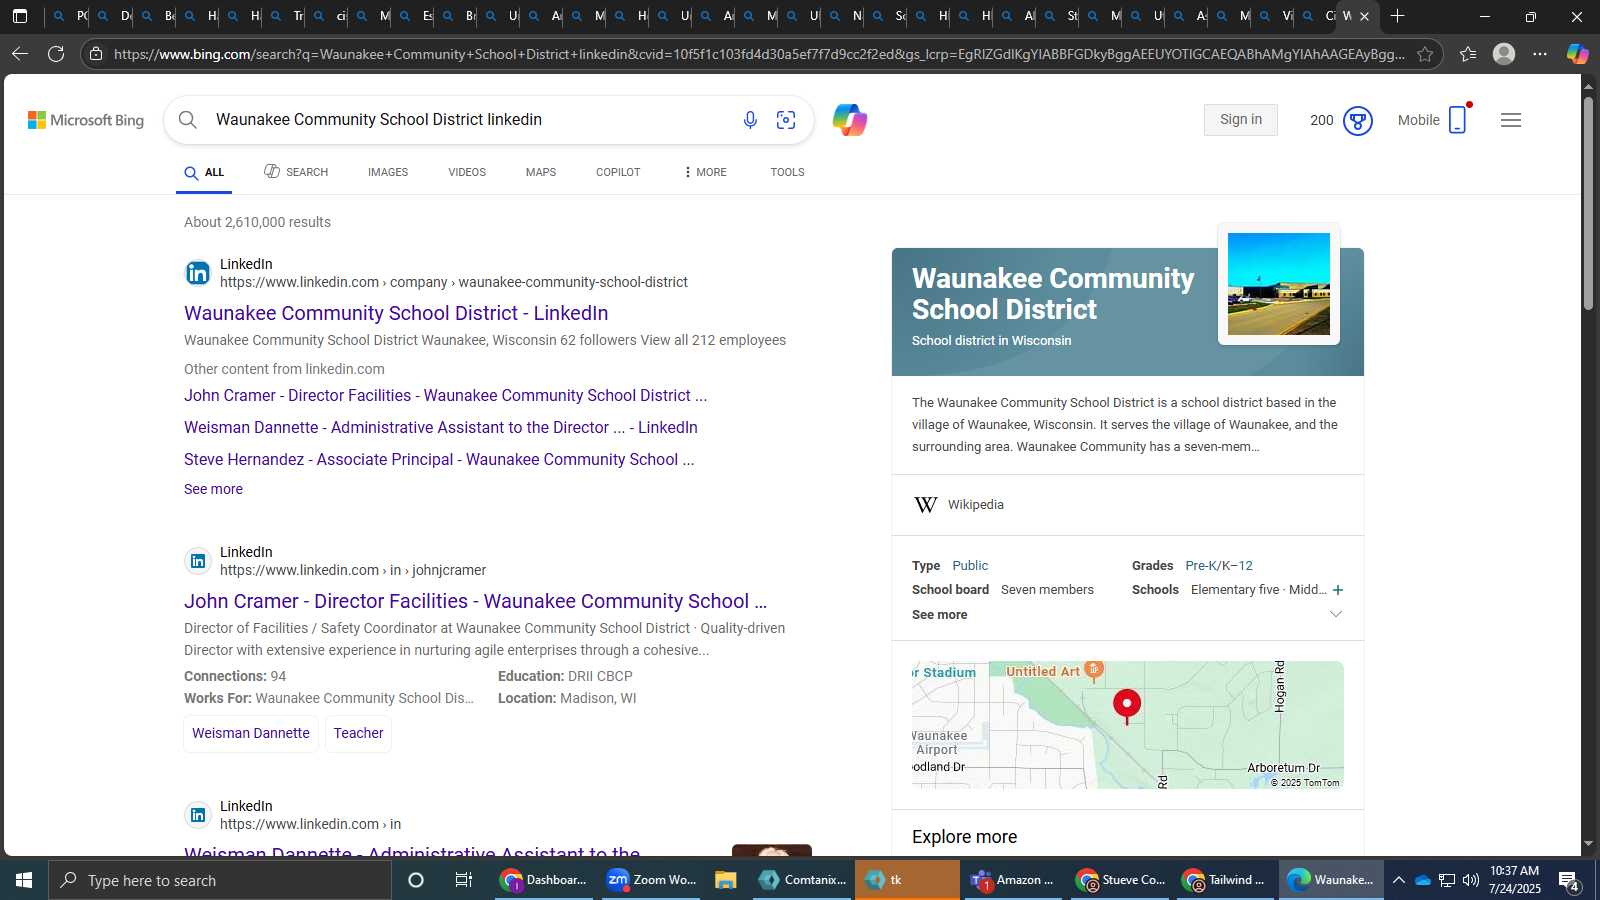Open the MORE dropdown menu
Viewport: 1600px width, 900px height.
[705, 172]
